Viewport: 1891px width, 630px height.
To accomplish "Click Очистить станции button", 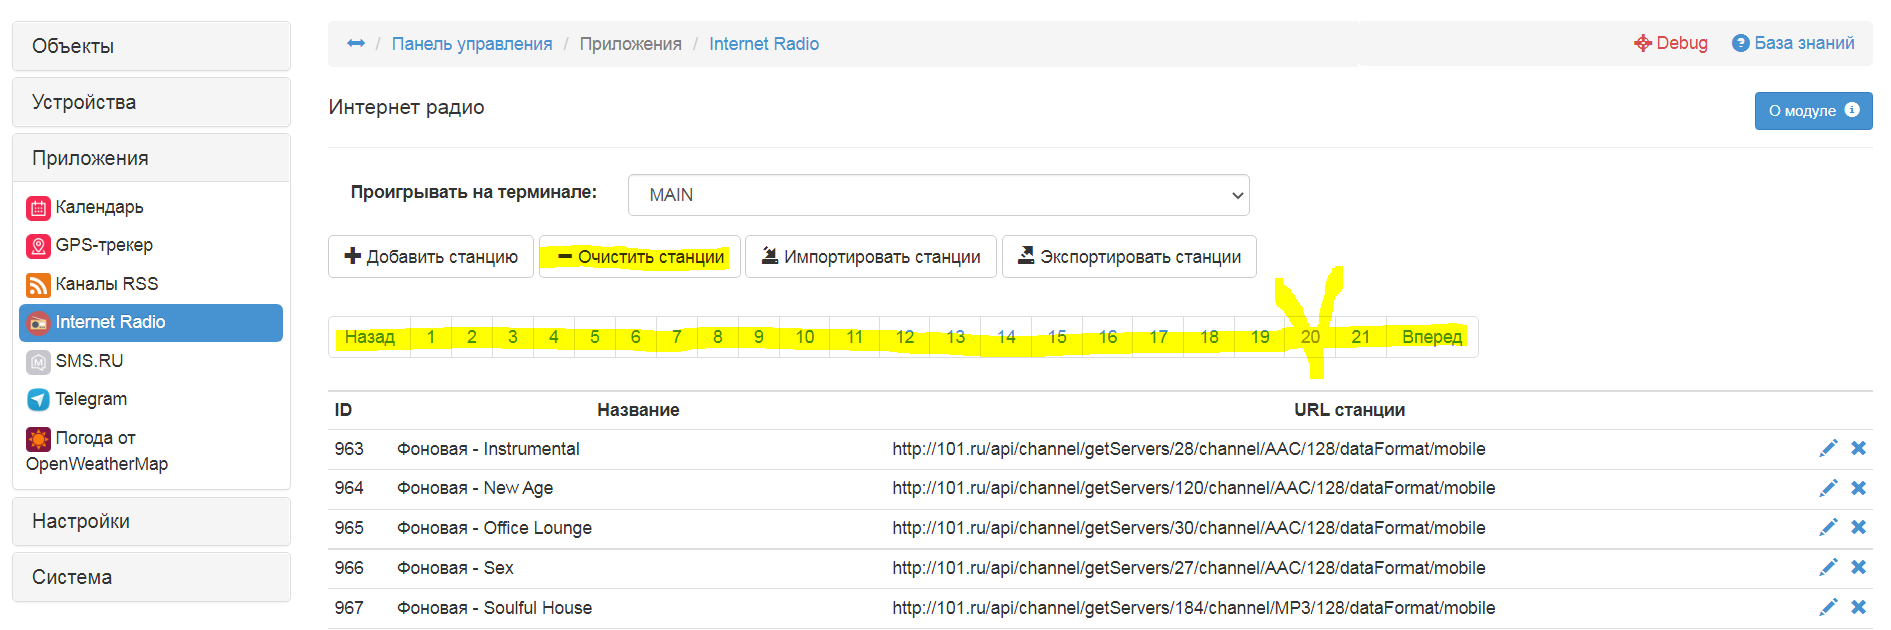I will (x=640, y=257).
